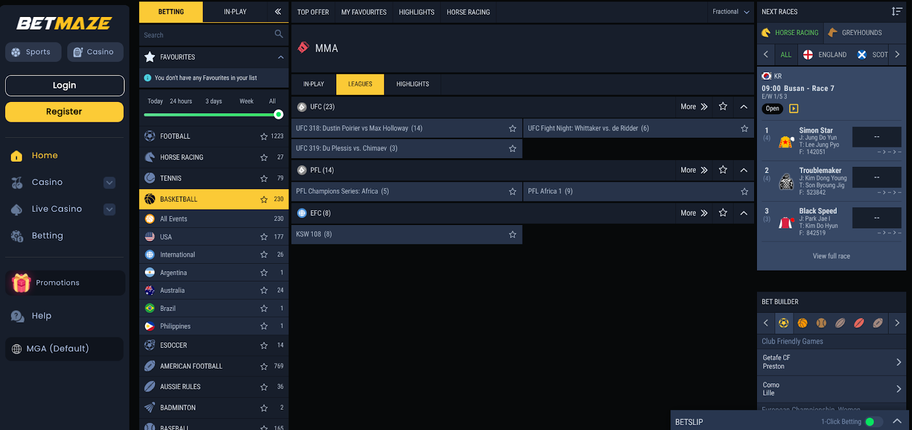Favourite KSW 108 event star
Viewport: 912px width, 430px height.
[x=512, y=234]
